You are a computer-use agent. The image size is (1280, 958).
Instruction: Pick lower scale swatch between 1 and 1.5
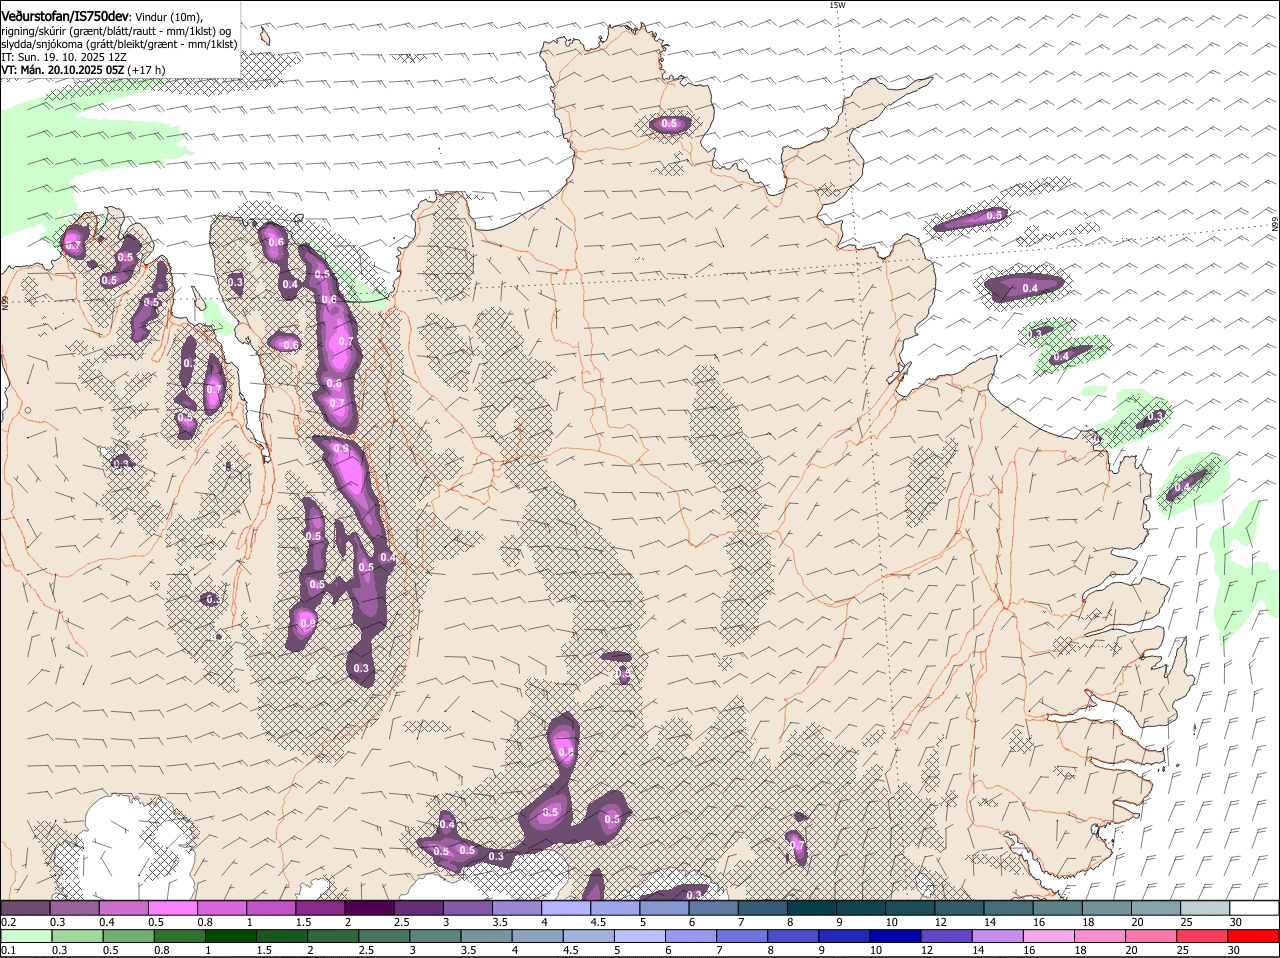[232, 936]
